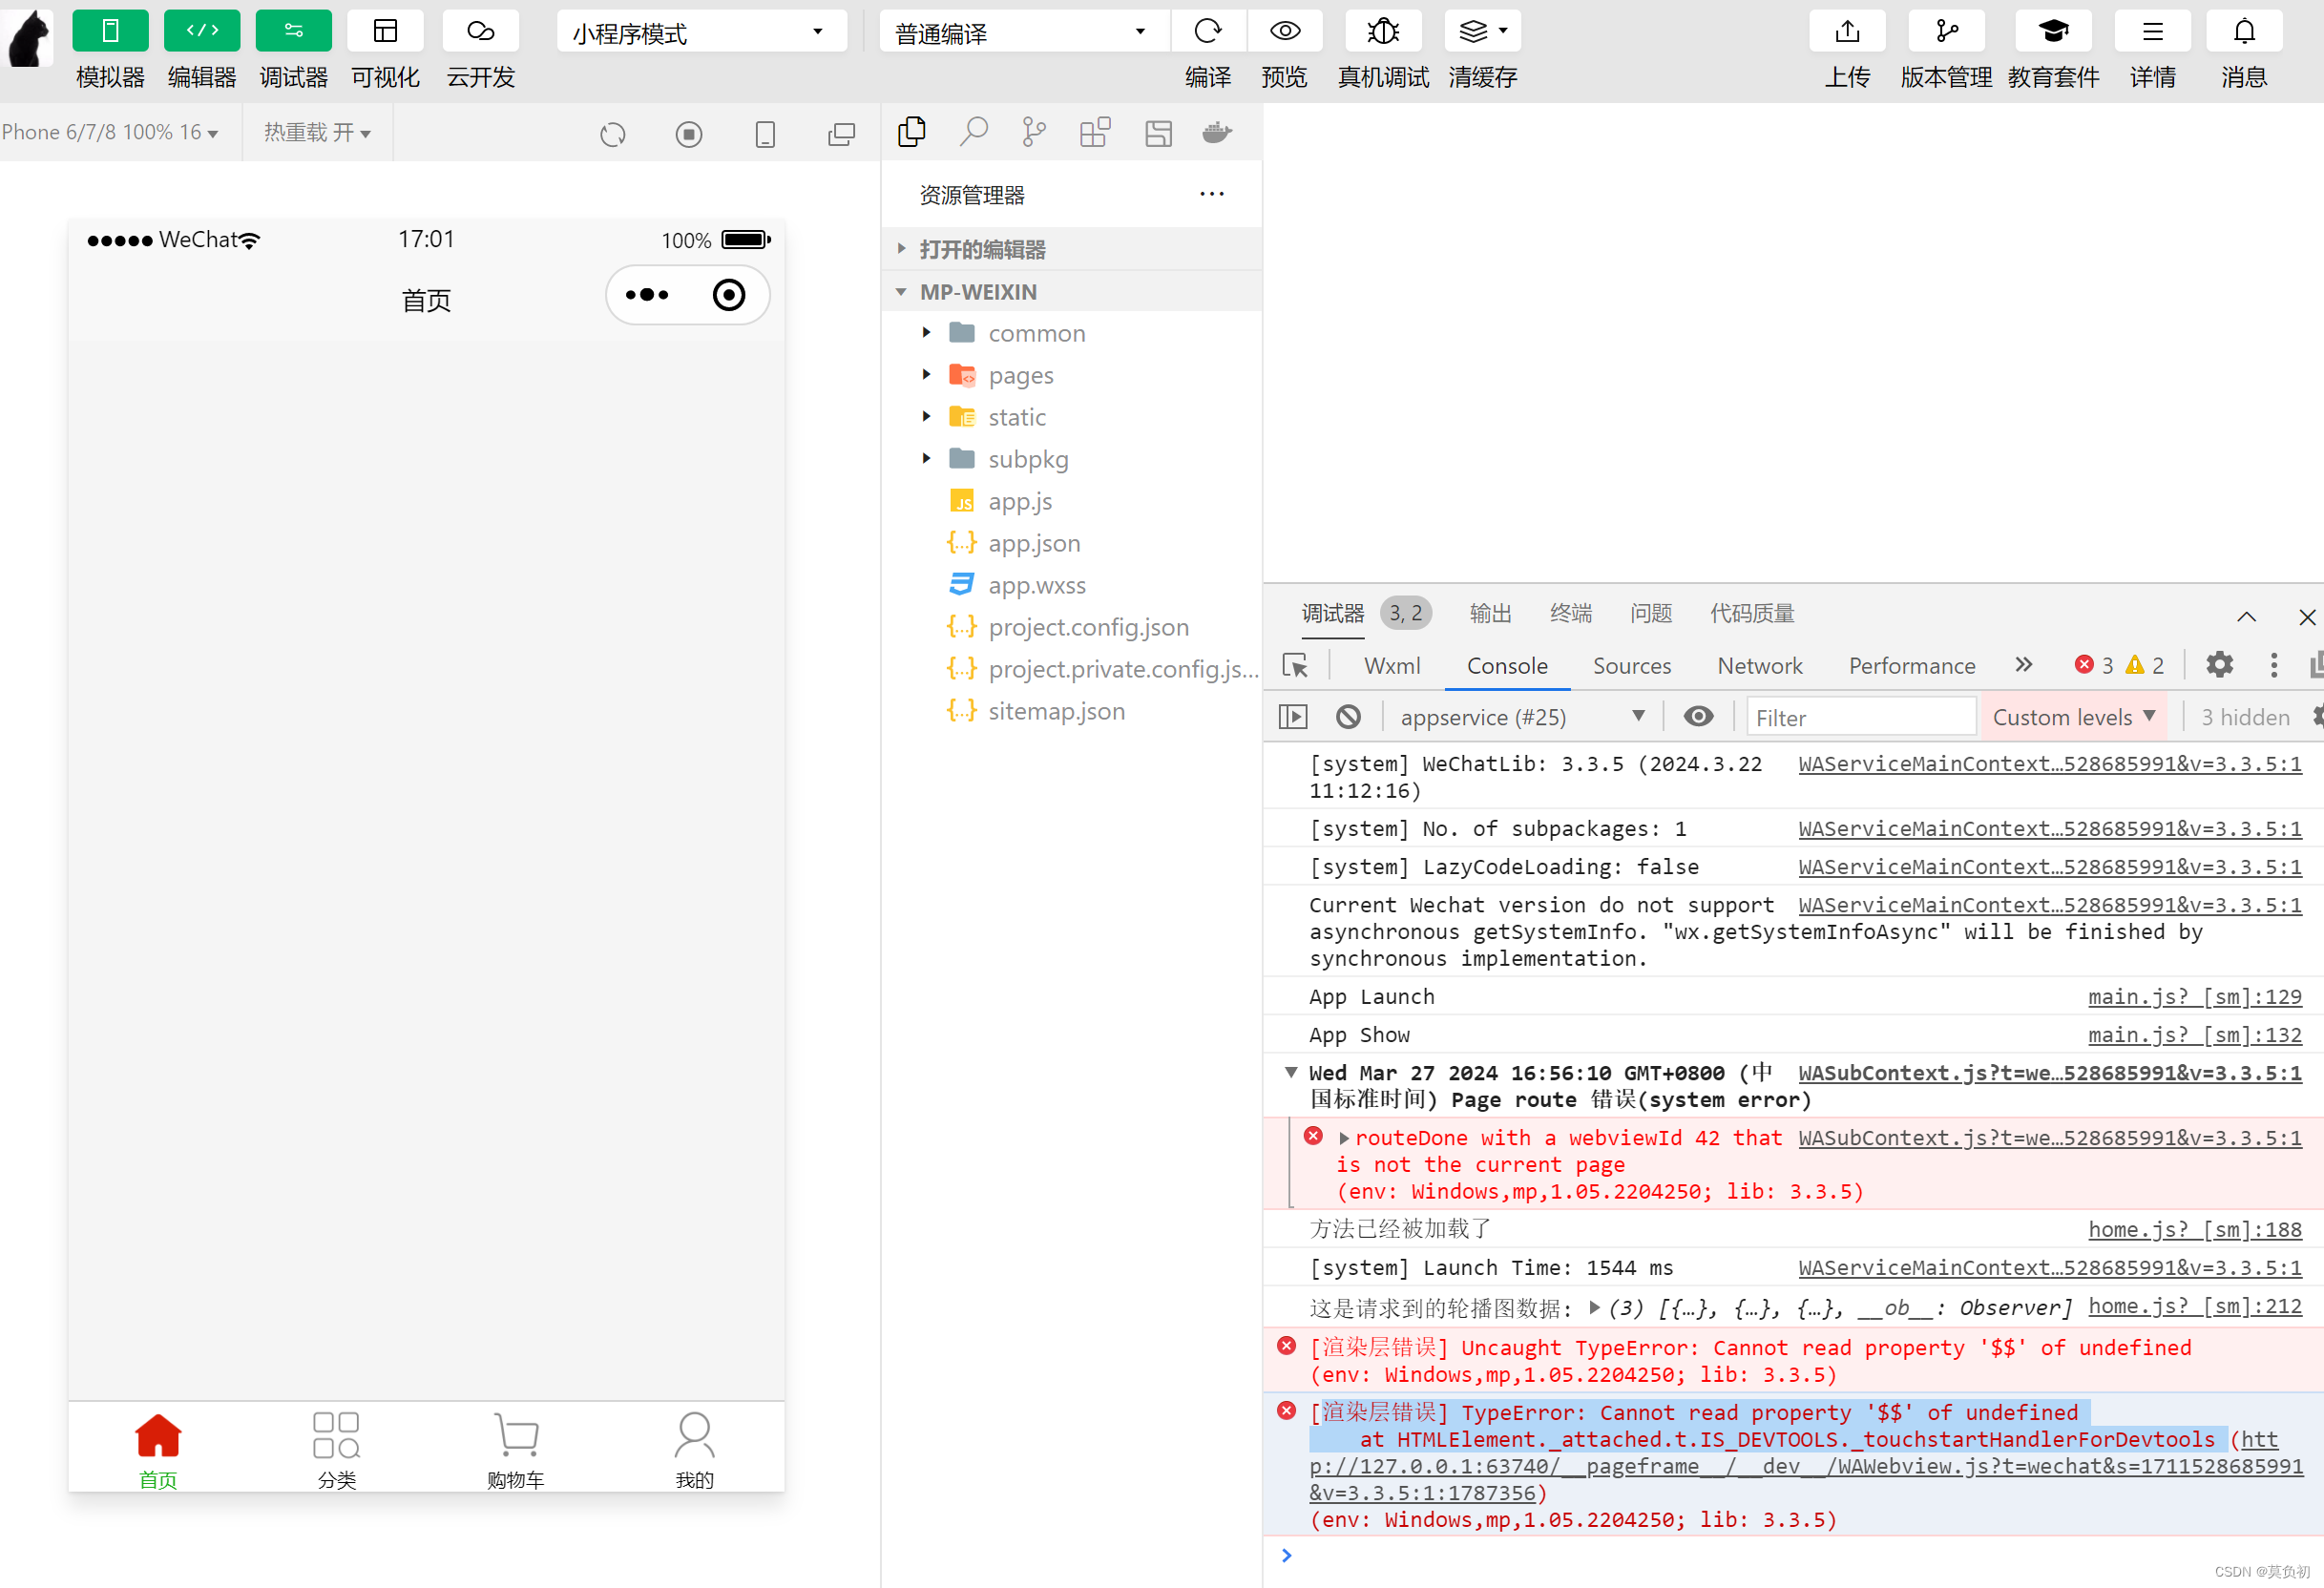The height and width of the screenshot is (1588, 2324).
Task: Click the real device debug/真机调试 icon
Action: coord(1381,30)
